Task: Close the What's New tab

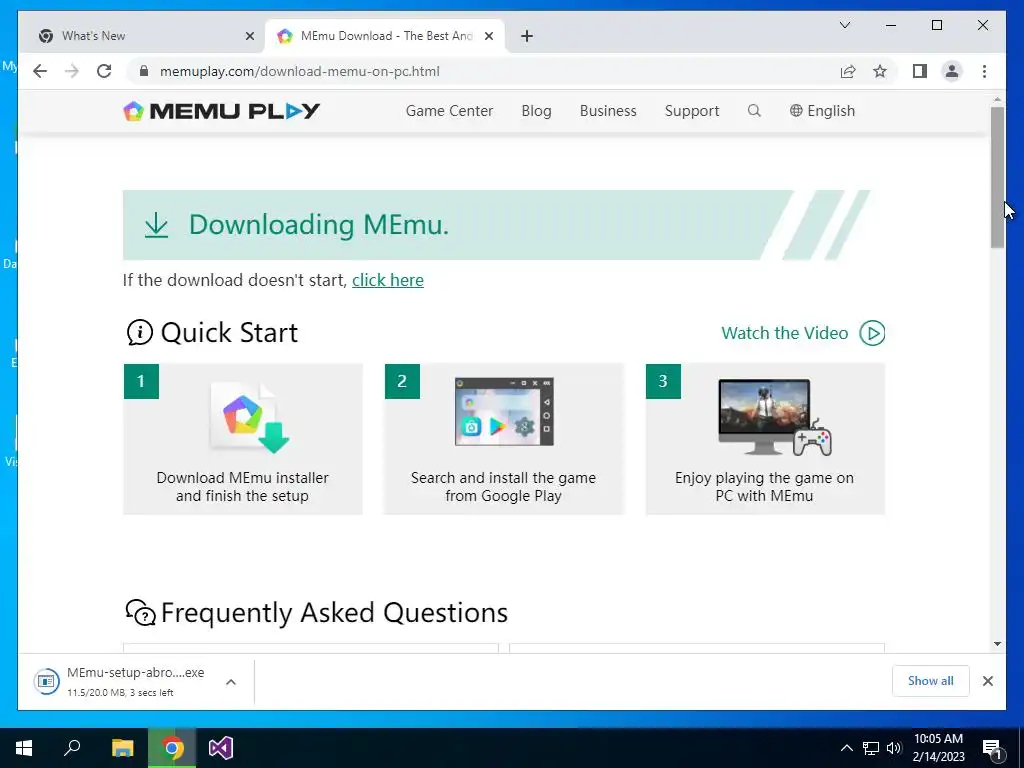Action: [249, 36]
